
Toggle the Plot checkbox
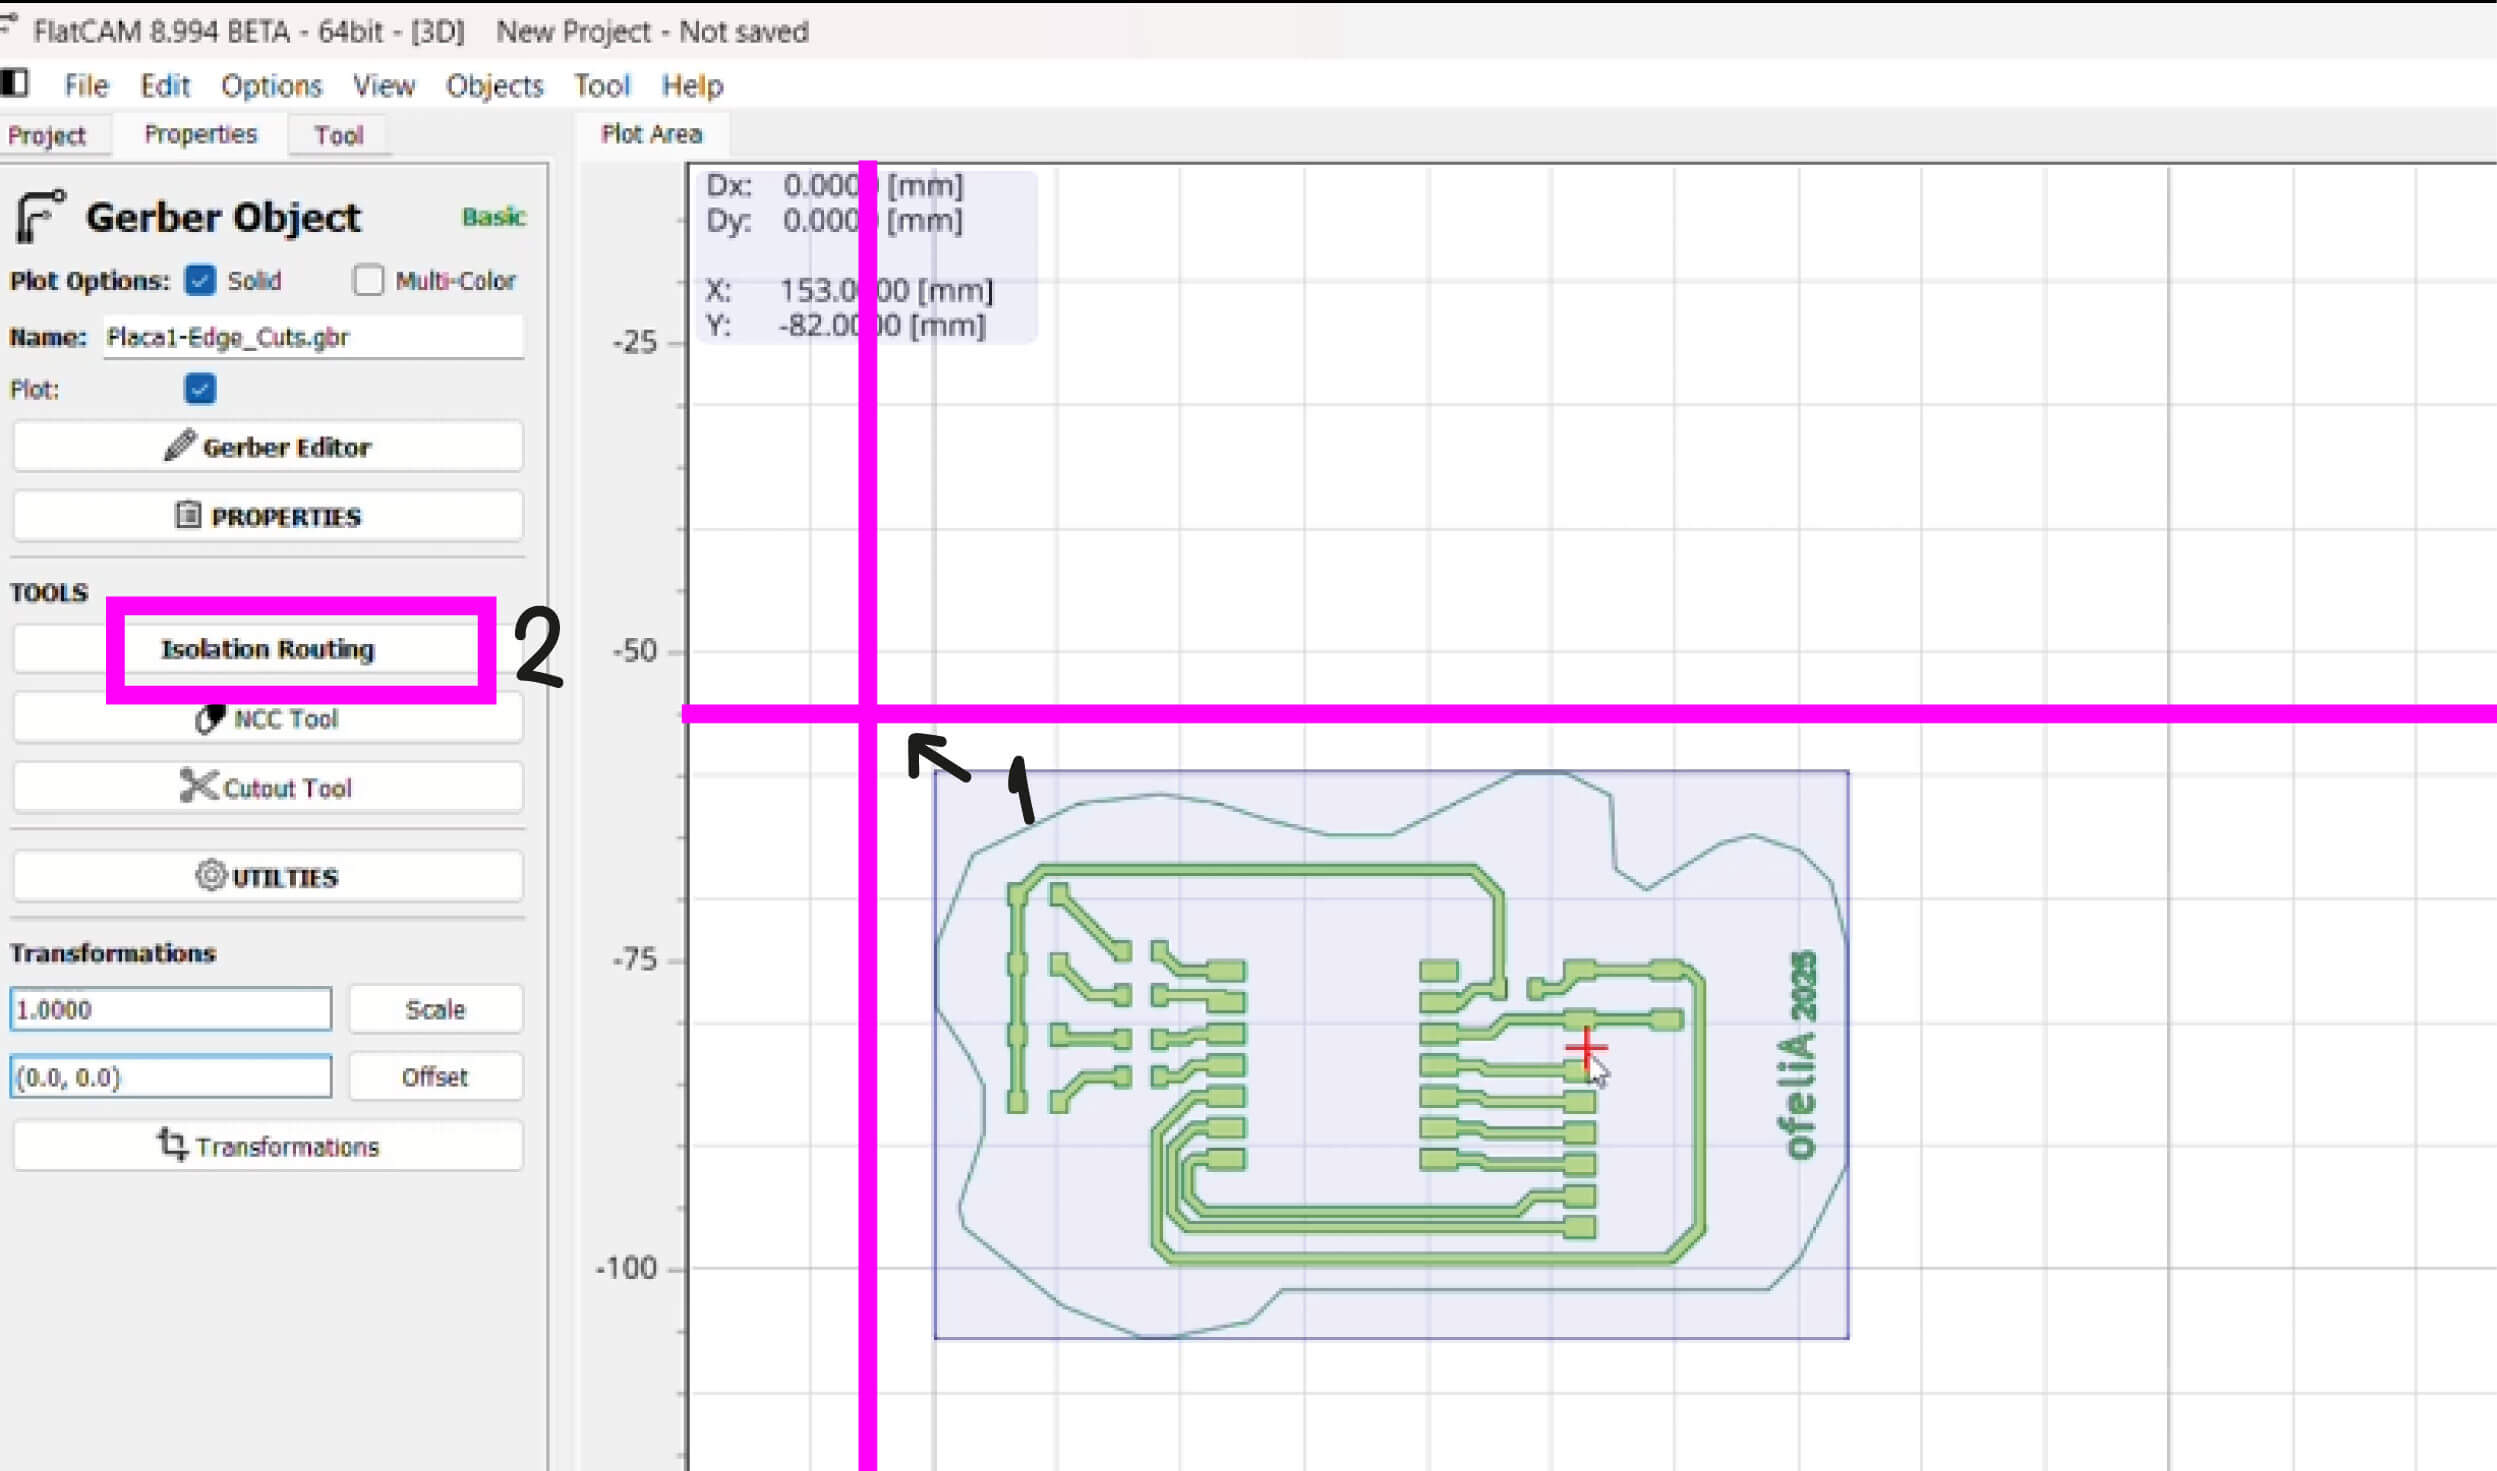click(200, 389)
